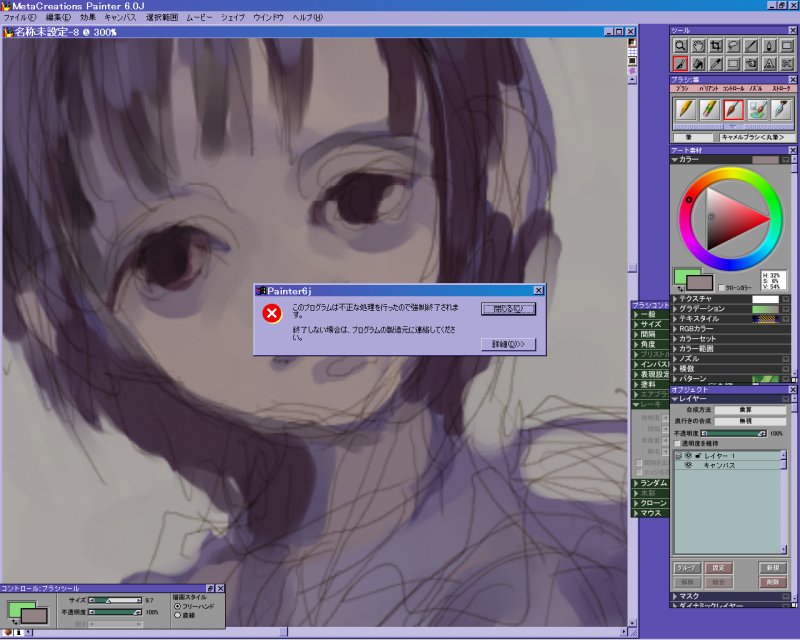Select the Rectangular Selection marquee tool
The width and height of the screenshot is (800, 640).
734,64
